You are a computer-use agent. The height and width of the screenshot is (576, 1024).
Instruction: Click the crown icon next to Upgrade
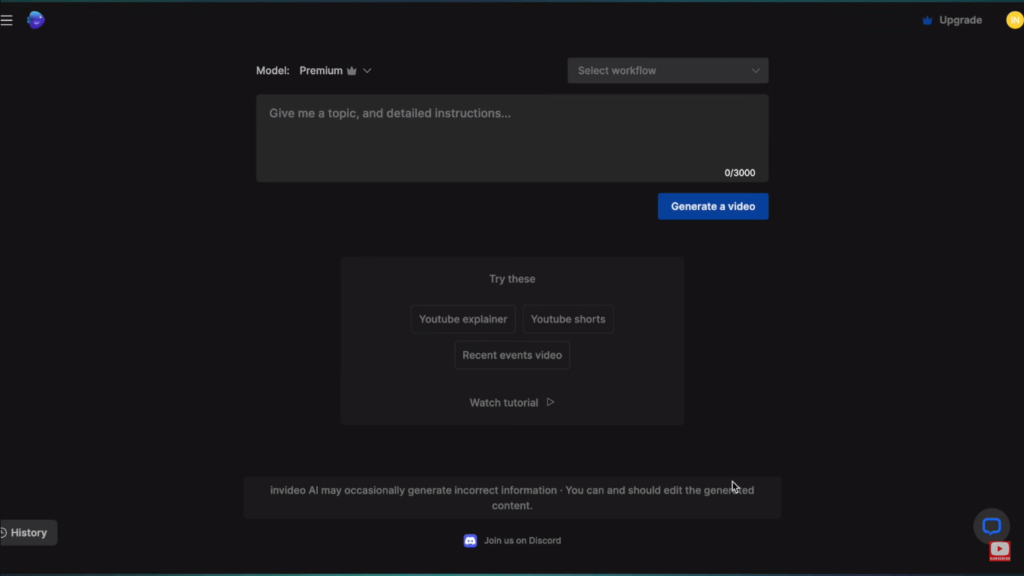[x=925, y=19]
